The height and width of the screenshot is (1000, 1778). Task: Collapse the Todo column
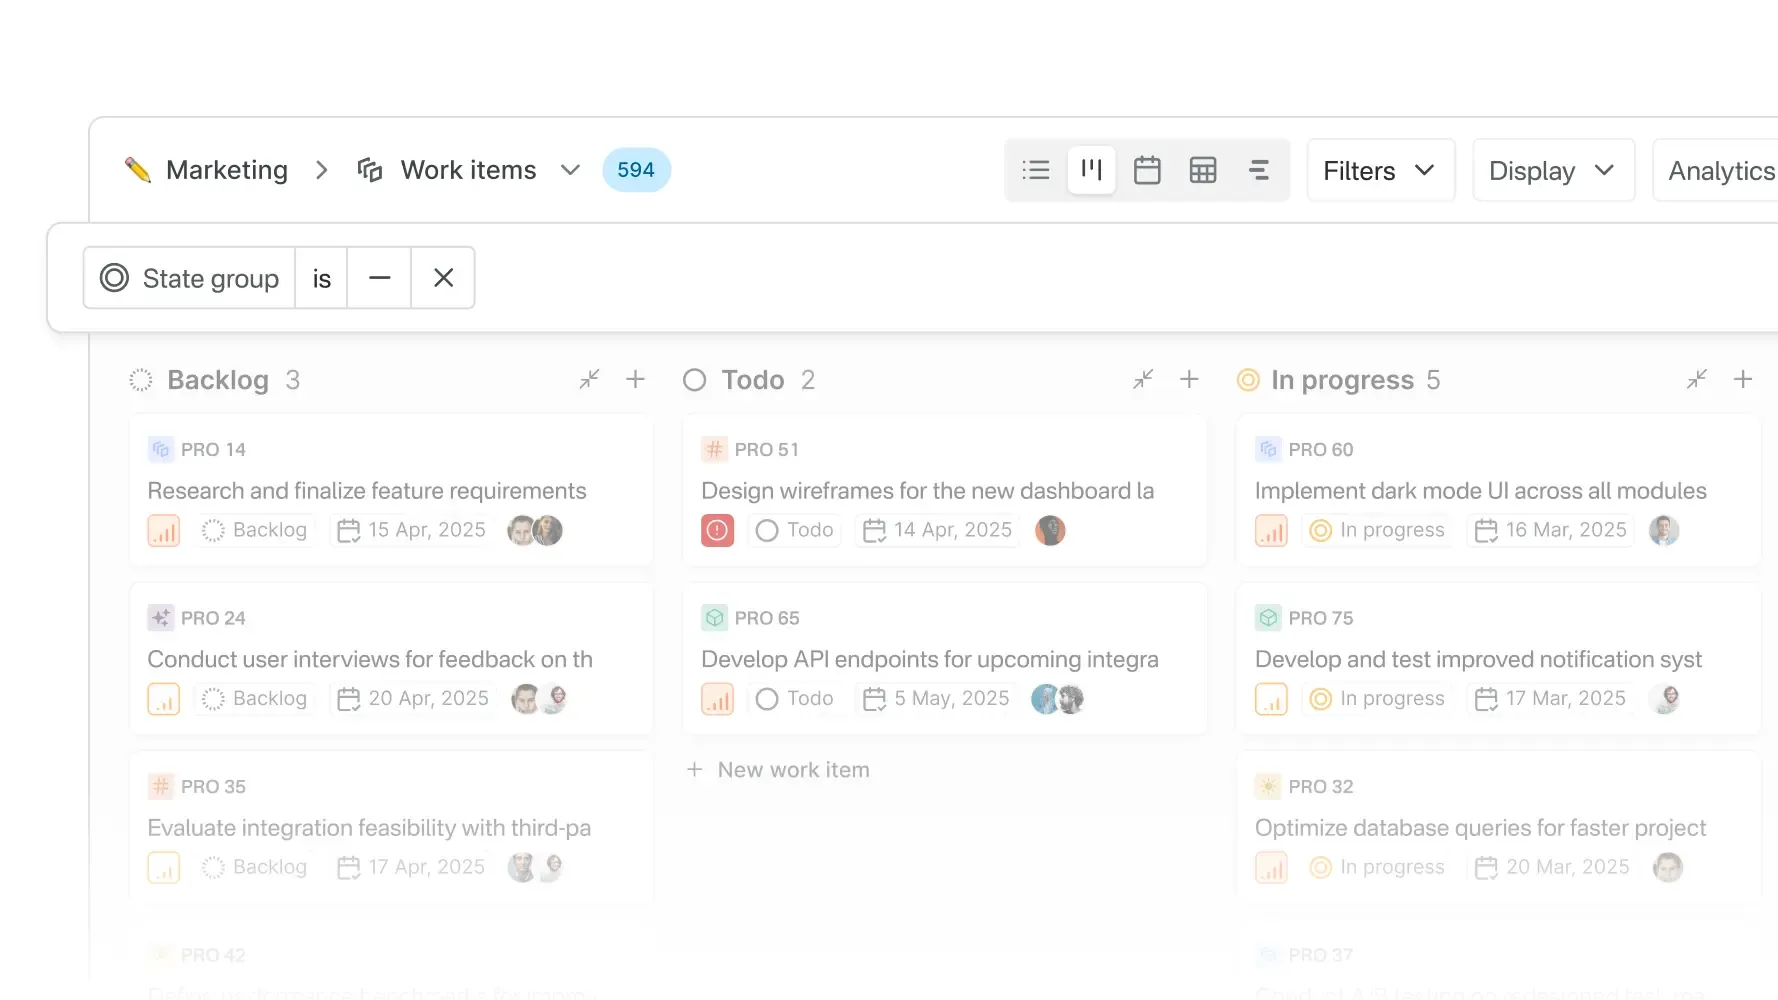(x=1143, y=379)
